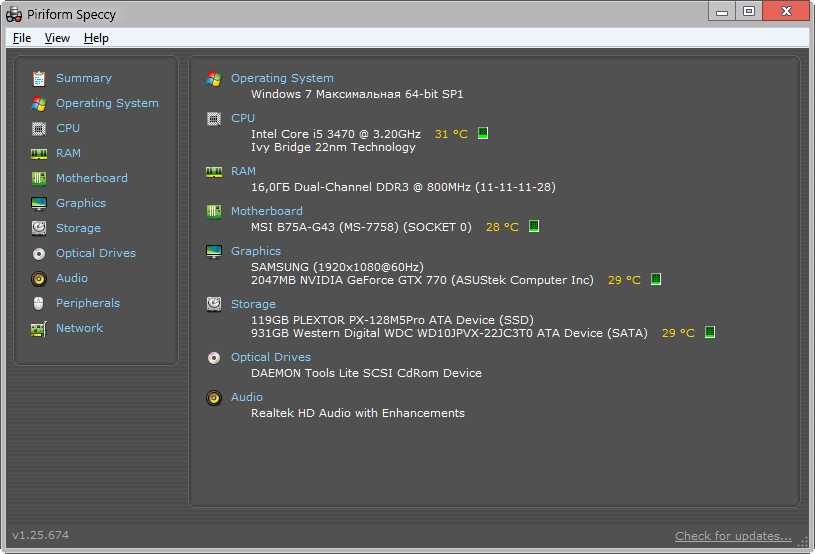This screenshot has height=554, width=815.
Task: Click the Graphics monitor icon in sidebar
Action: pos(39,203)
